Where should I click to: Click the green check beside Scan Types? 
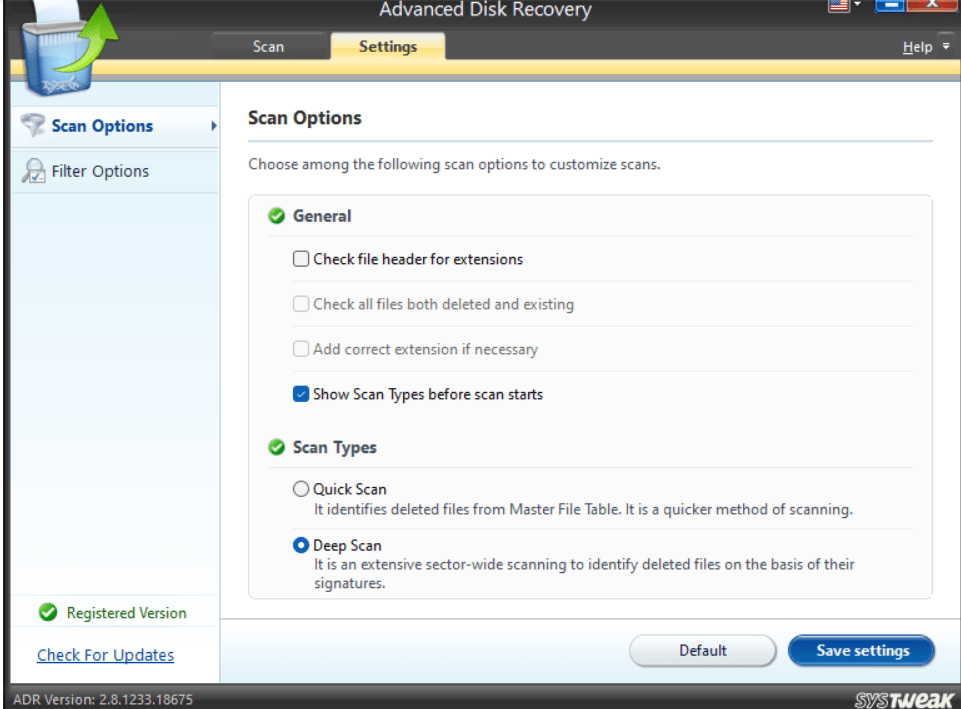[x=277, y=448]
